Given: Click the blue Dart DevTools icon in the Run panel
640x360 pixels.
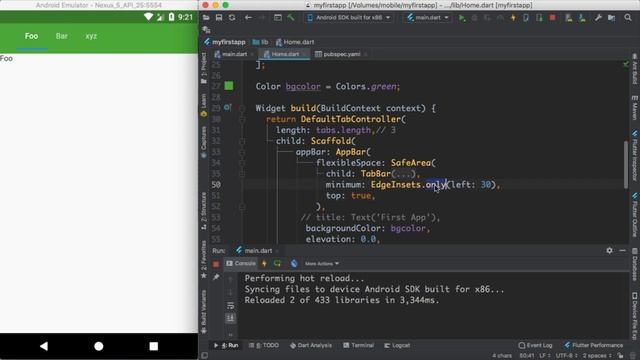Looking at the screenshot, I should coord(294,264).
